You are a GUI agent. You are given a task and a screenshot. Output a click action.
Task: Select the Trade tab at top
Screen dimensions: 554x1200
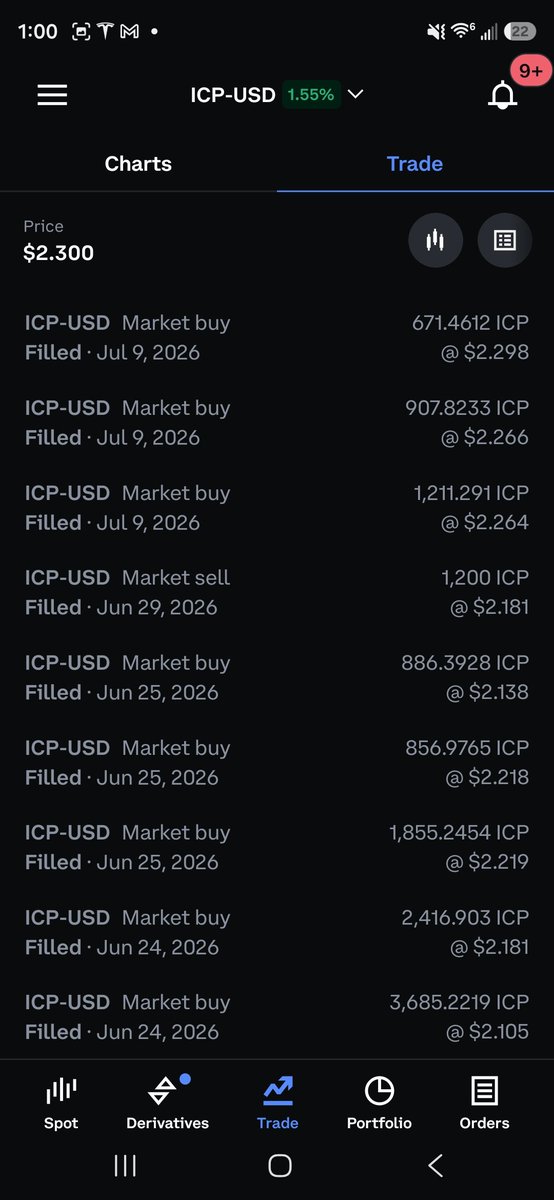click(415, 163)
